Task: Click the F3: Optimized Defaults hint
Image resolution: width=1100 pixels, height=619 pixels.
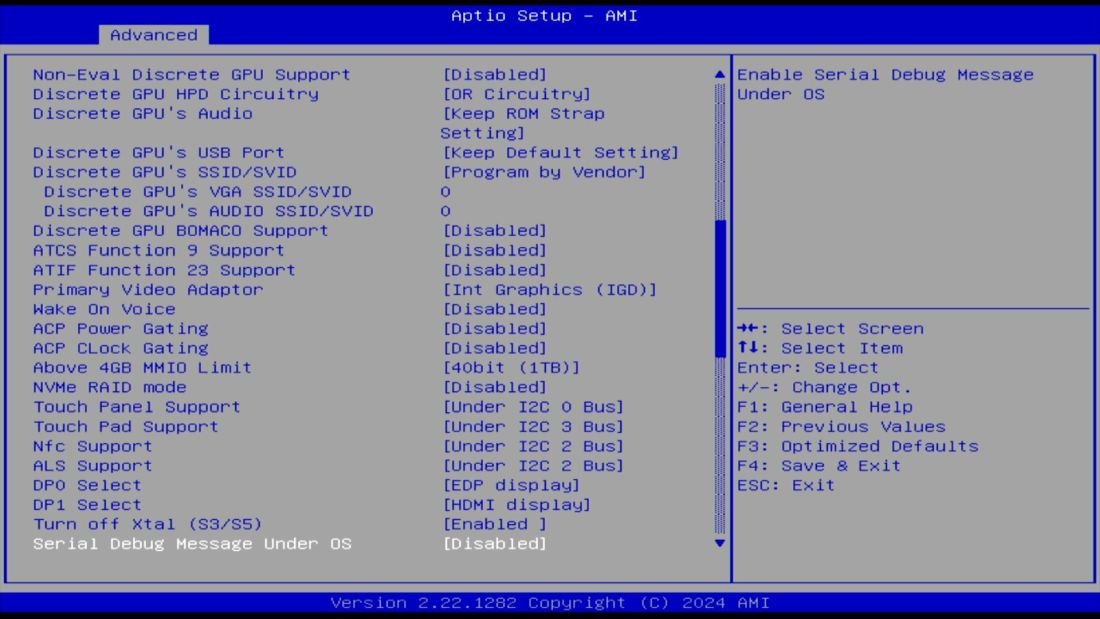Action: pyautogui.click(x=858, y=446)
